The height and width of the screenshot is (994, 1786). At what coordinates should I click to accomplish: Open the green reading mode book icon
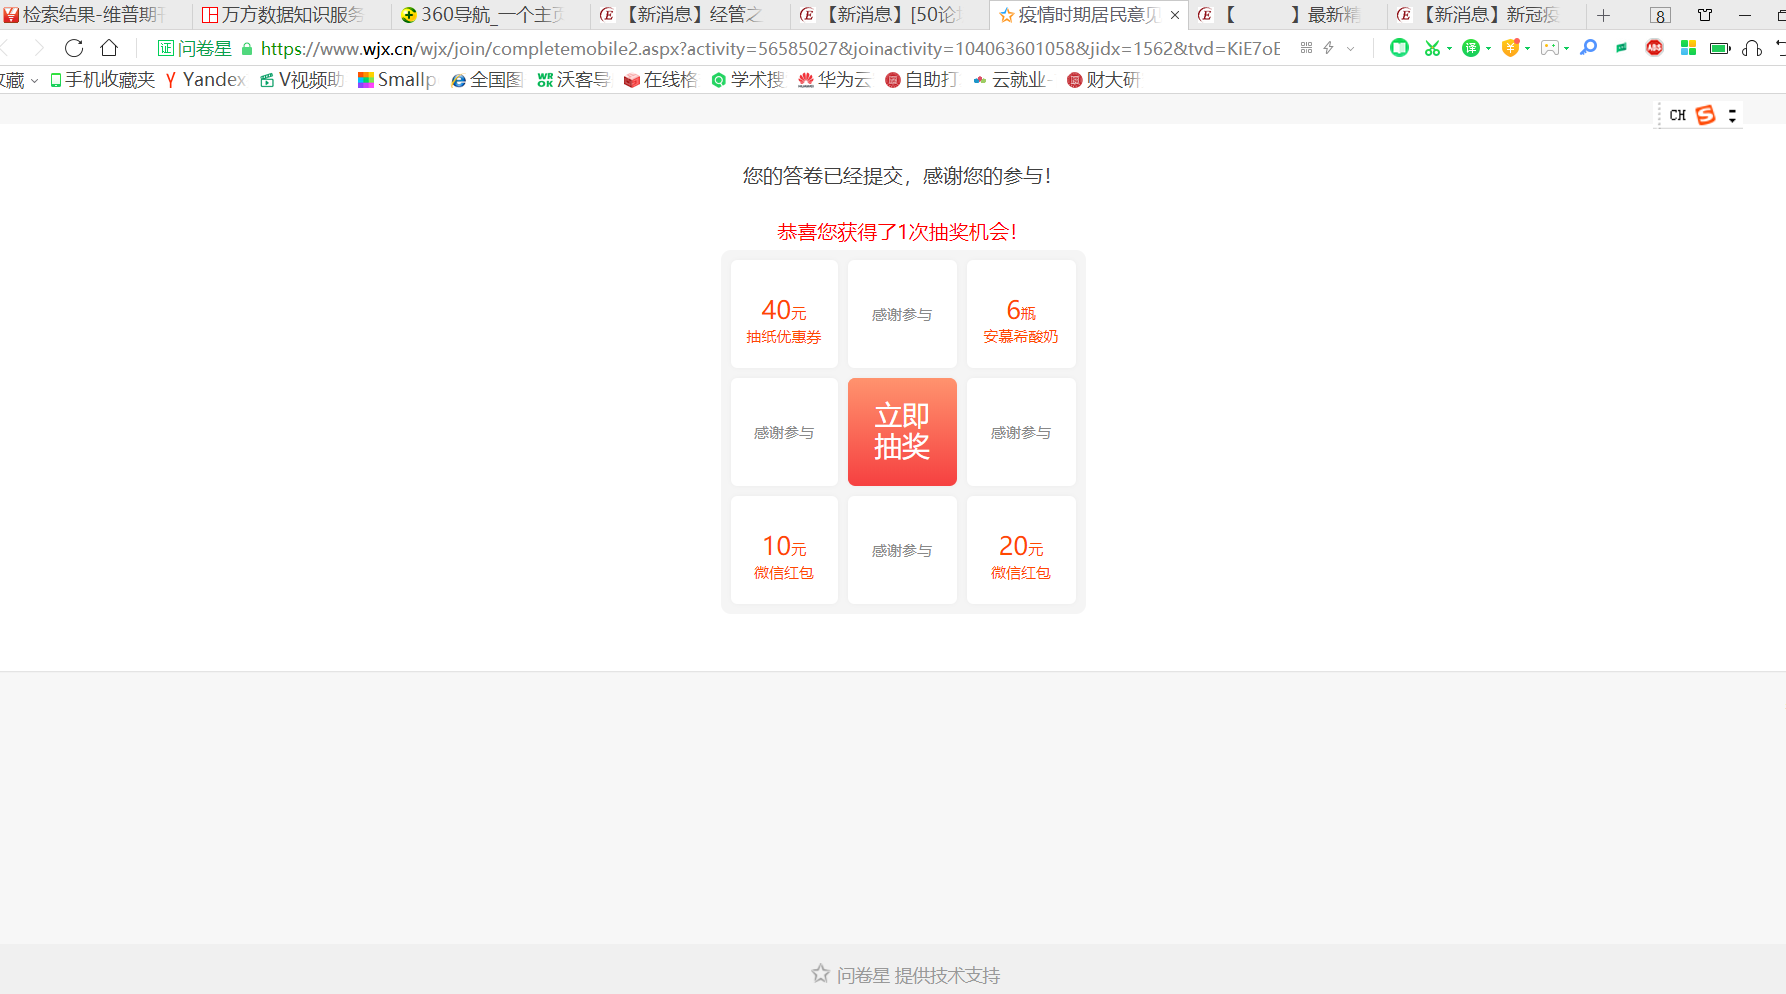(1400, 48)
